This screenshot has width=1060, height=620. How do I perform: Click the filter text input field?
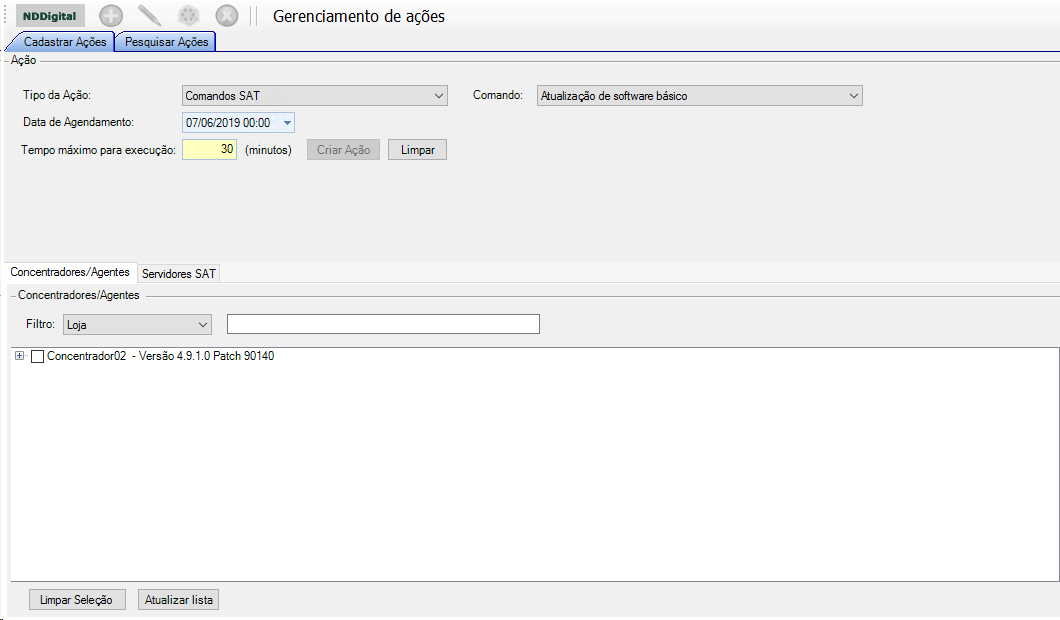(383, 324)
